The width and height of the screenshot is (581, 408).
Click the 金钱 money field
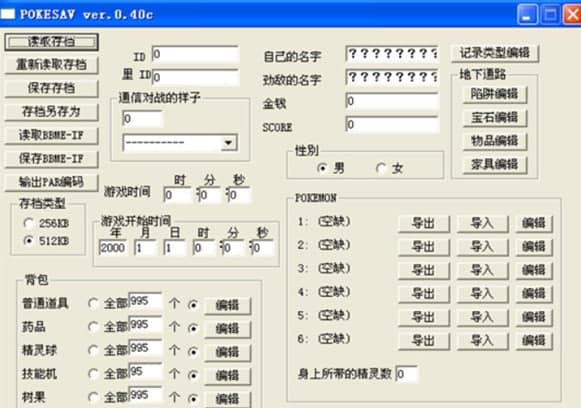tap(392, 101)
